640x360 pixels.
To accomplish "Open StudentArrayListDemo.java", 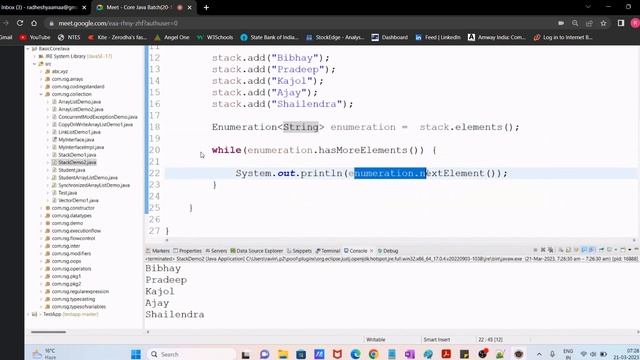I will 88,178.
